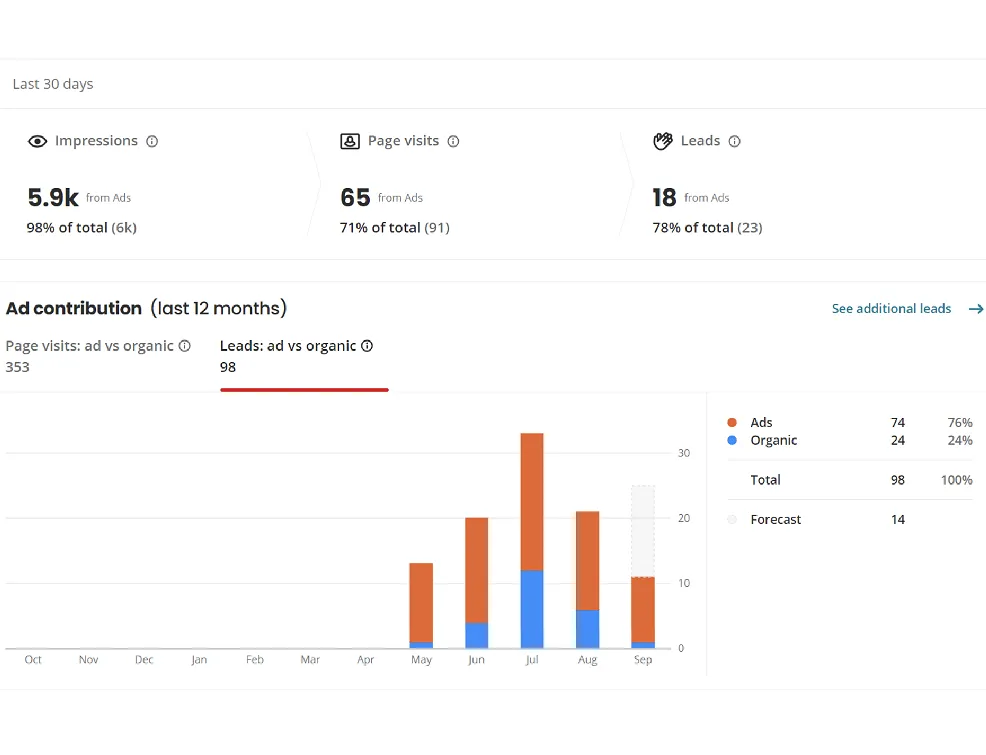Click the info icon next to Page visits
The image size is (986, 755).
click(453, 142)
